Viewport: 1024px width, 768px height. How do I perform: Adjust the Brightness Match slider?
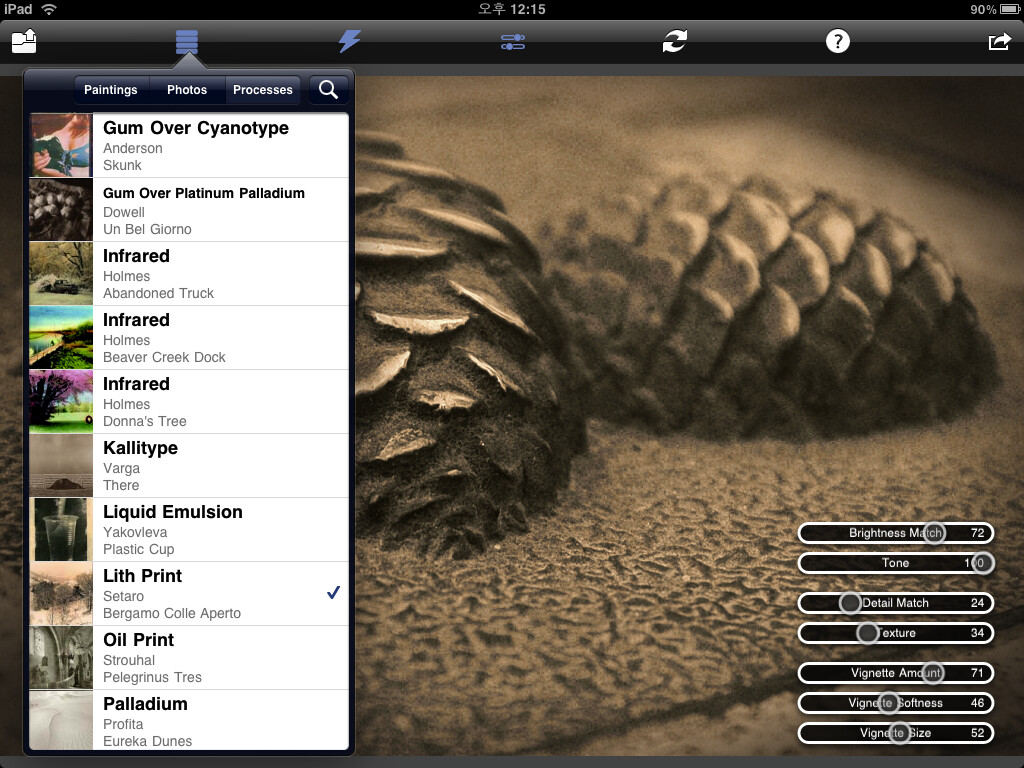[934, 533]
